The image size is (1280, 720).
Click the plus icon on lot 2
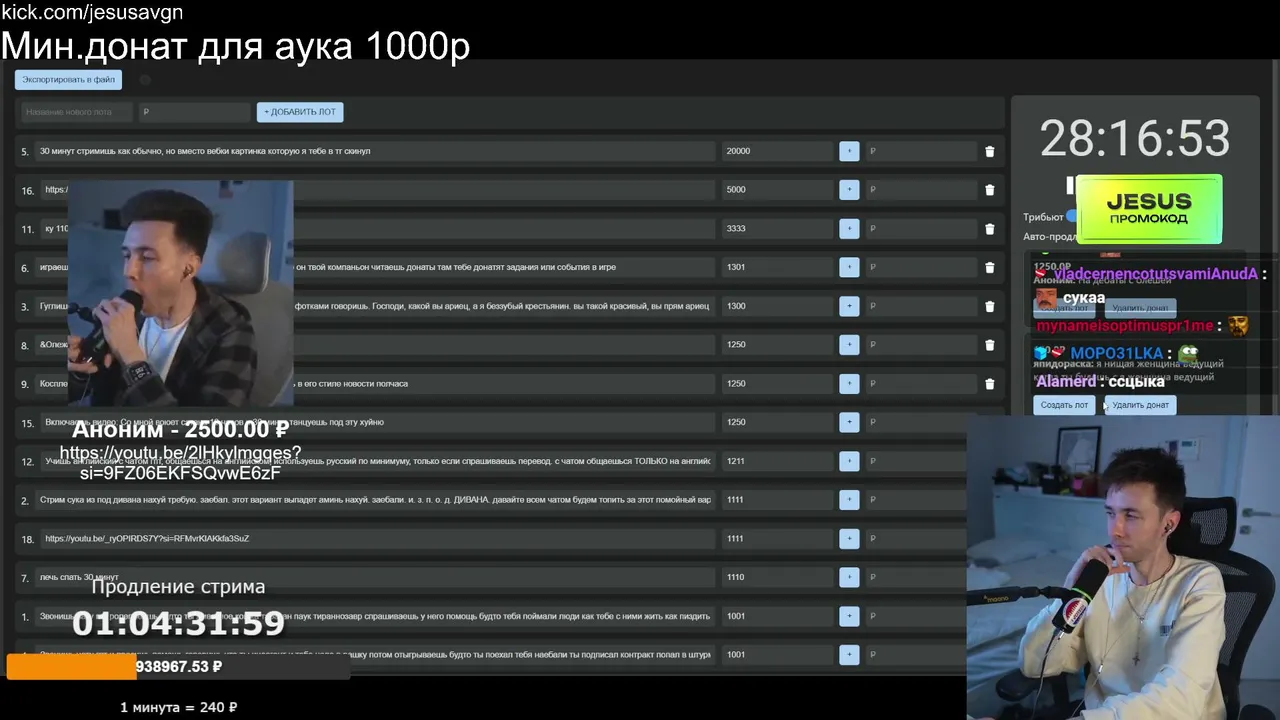pyautogui.click(x=849, y=500)
